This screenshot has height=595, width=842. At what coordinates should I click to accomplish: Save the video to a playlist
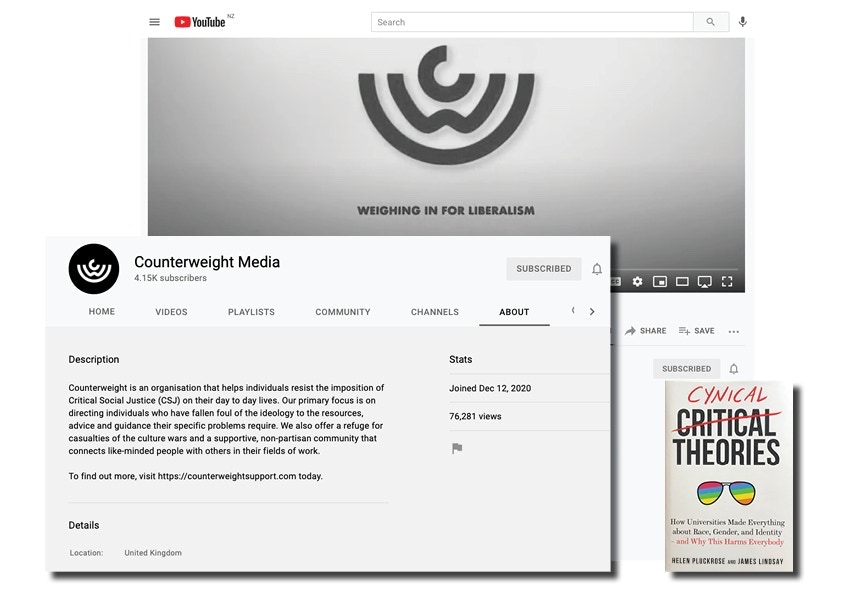pyautogui.click(x=697, y=331)
